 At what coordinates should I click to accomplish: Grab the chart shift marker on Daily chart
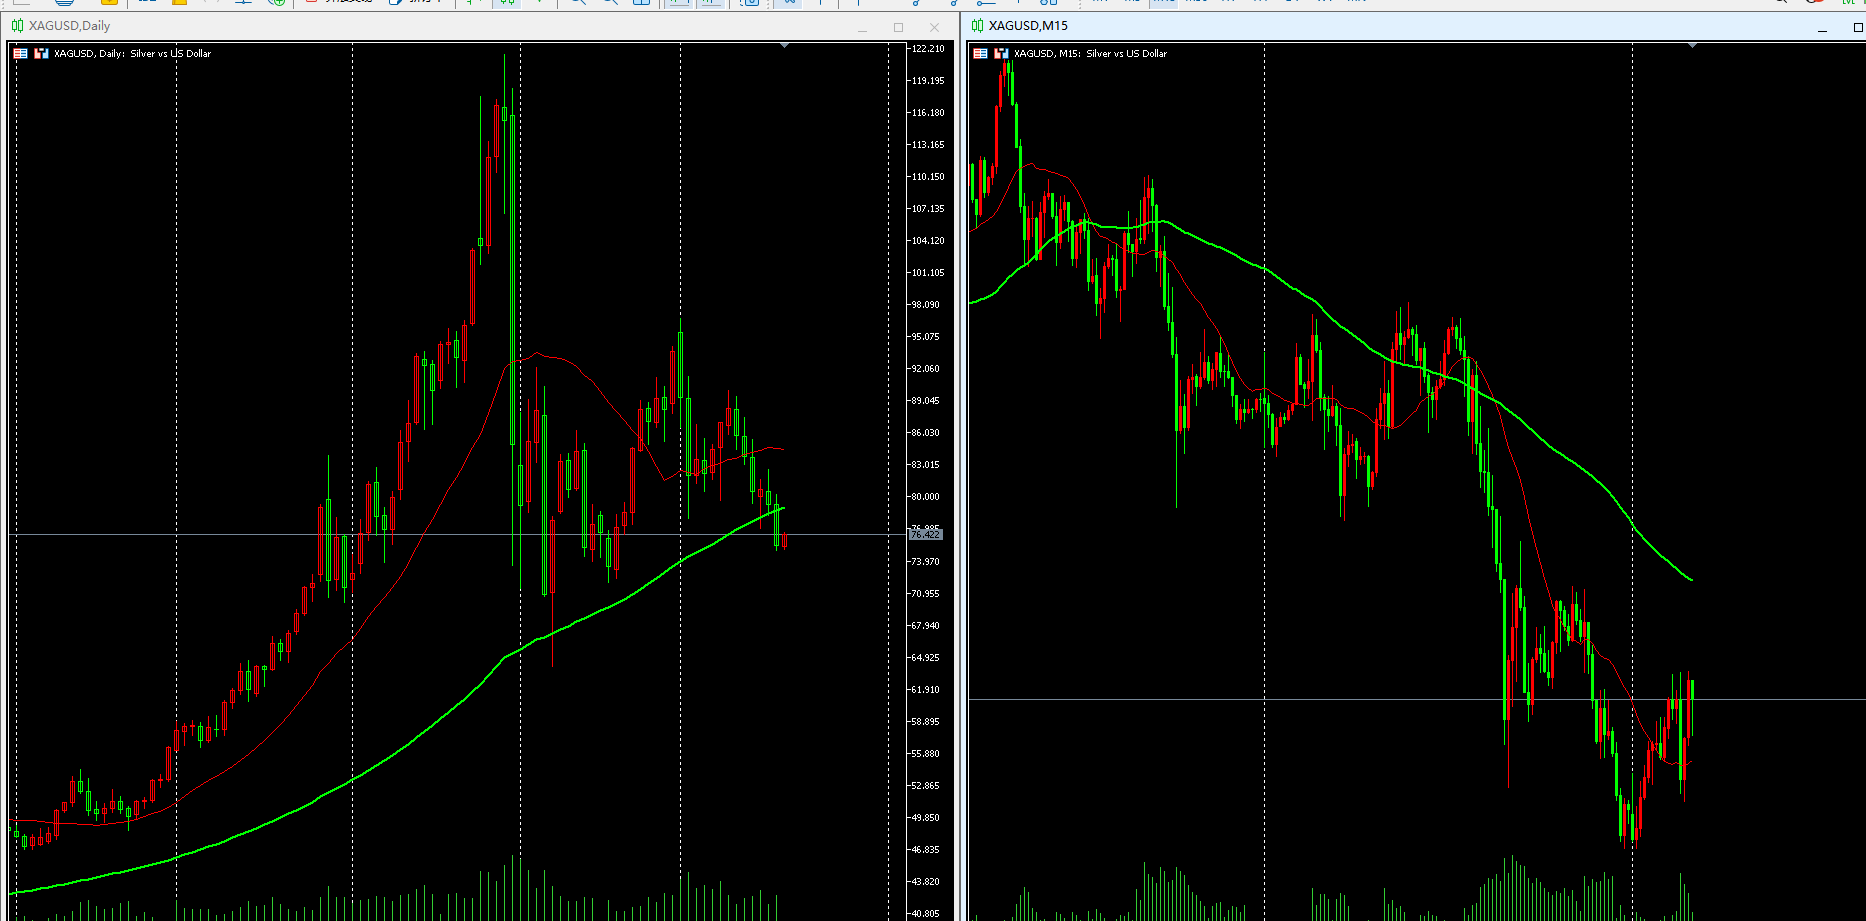[785, 46]
